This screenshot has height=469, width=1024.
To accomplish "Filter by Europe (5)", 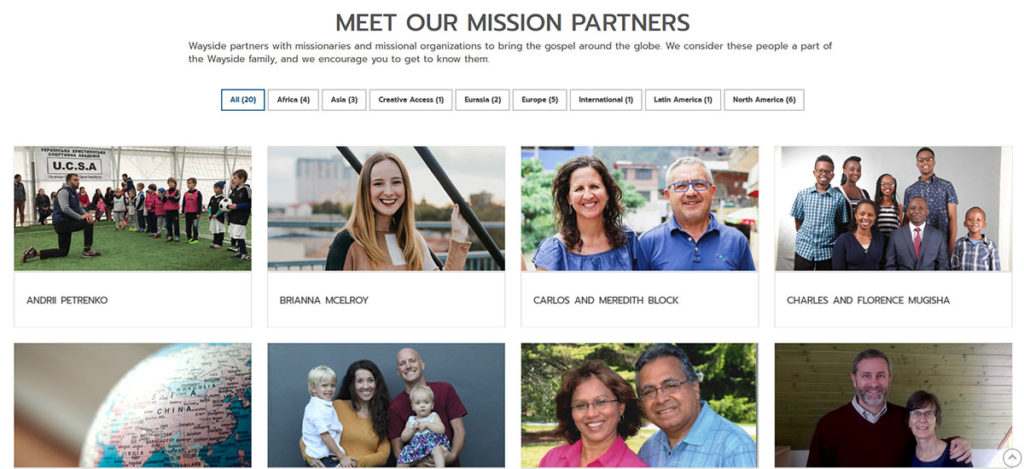I will point(539,100).
